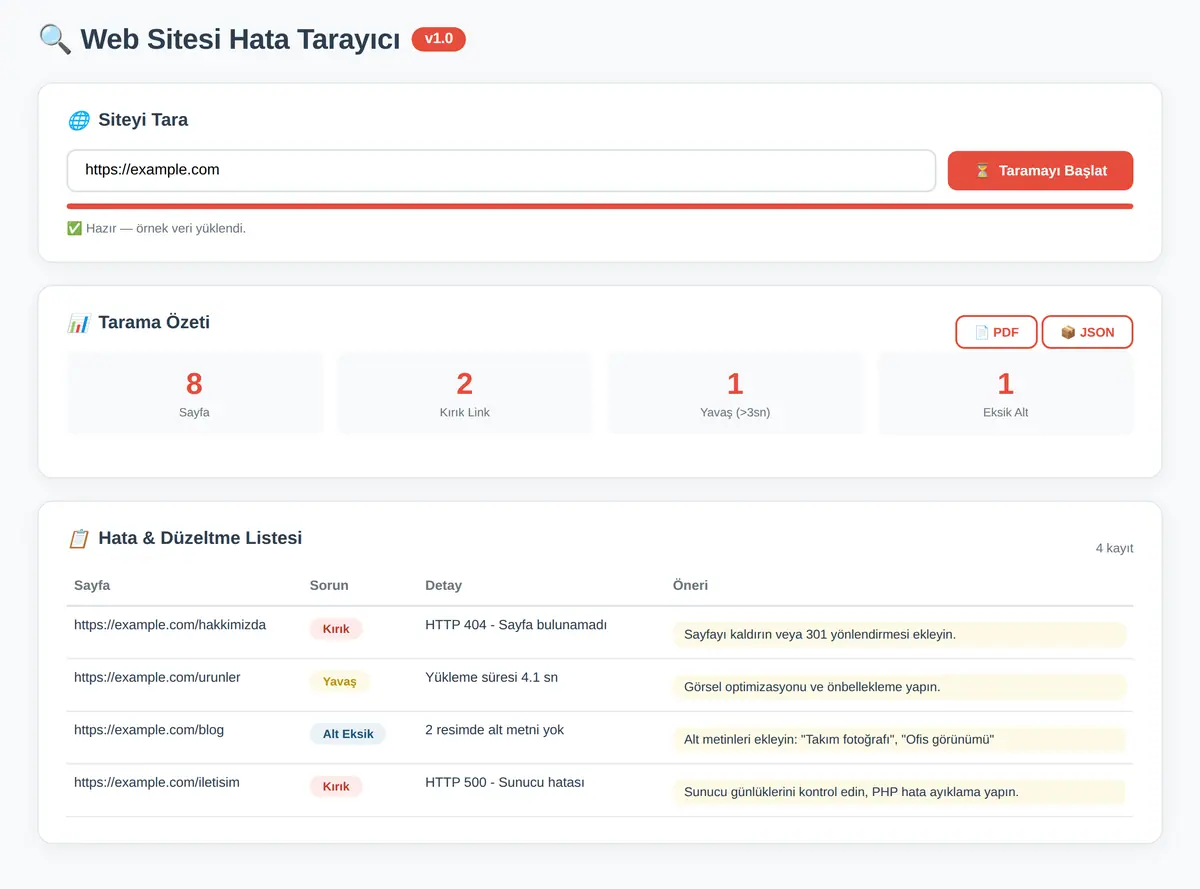Click the magnifying glass icon in the title
The height and width of the screenshot is (889, 1200).
(x=55, y=39)
